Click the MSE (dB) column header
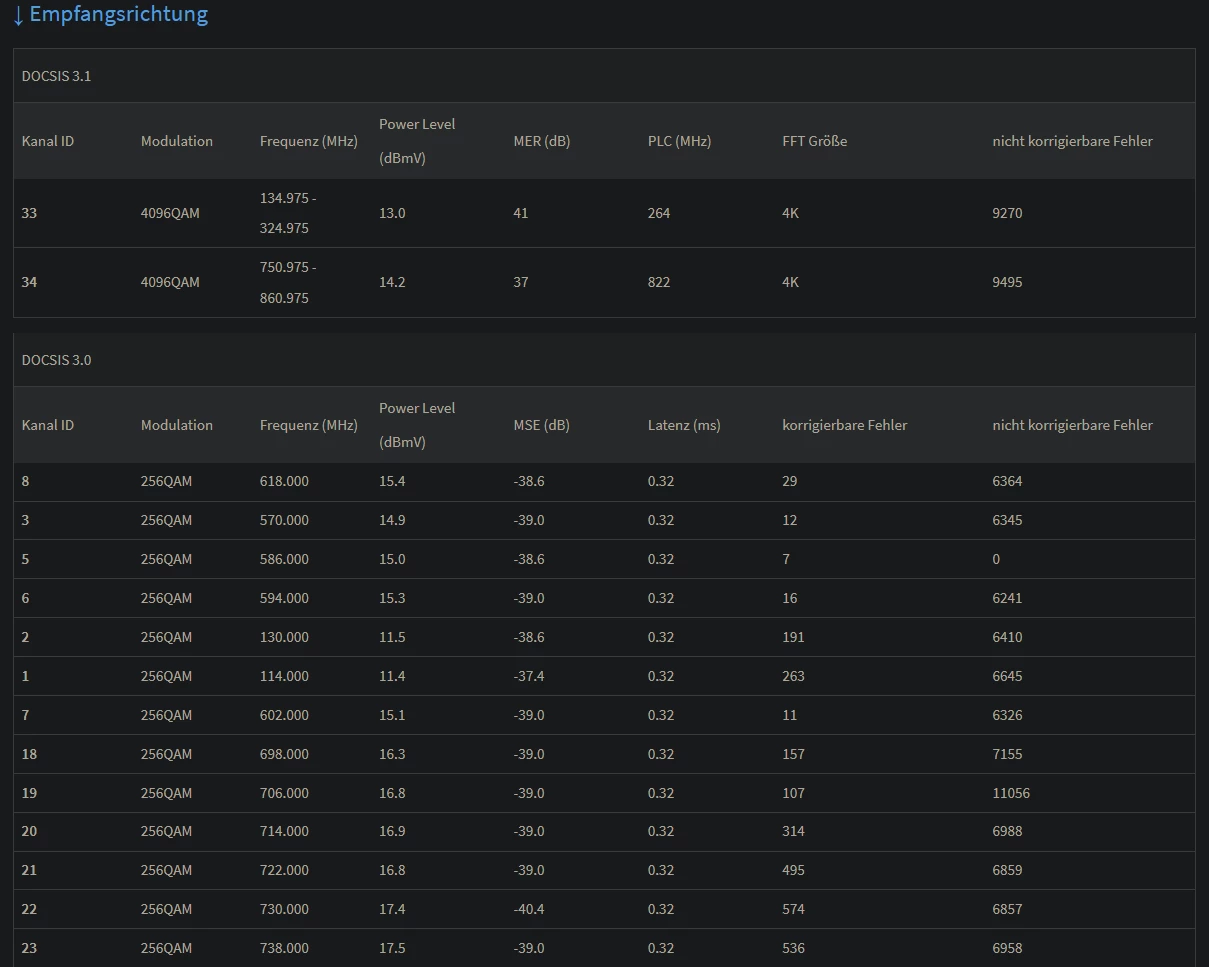The height and width of the screenshot is (967, 1209). point(541,425)
